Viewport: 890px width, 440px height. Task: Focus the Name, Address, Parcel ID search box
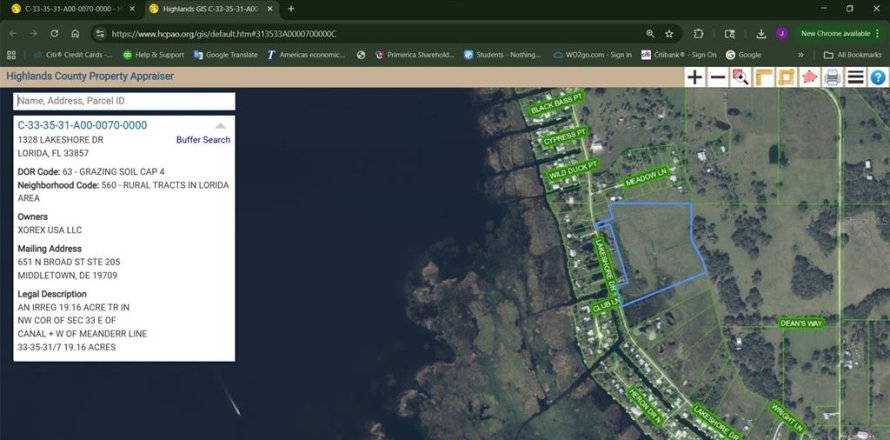point(124,101)
